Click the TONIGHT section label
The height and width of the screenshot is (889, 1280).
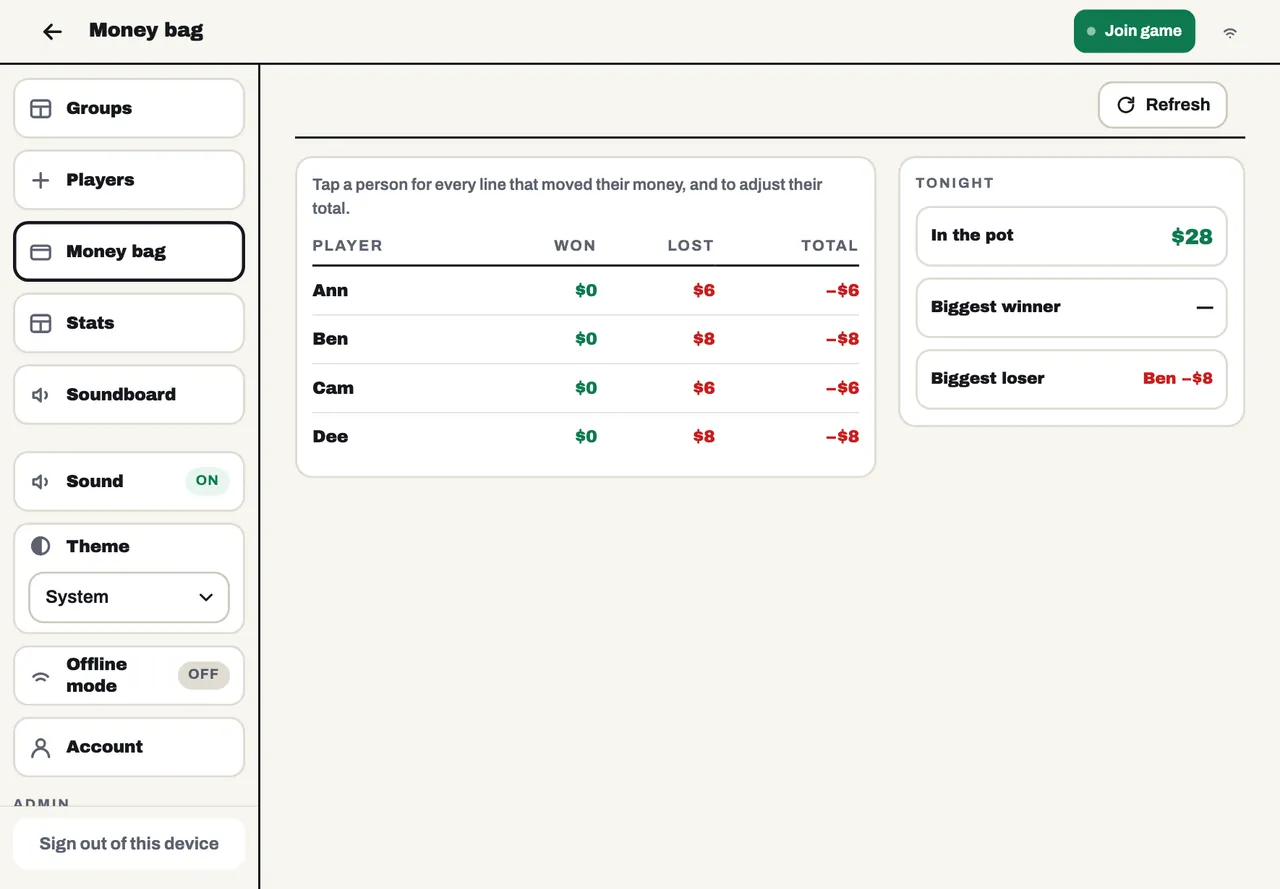pos(955,183)
